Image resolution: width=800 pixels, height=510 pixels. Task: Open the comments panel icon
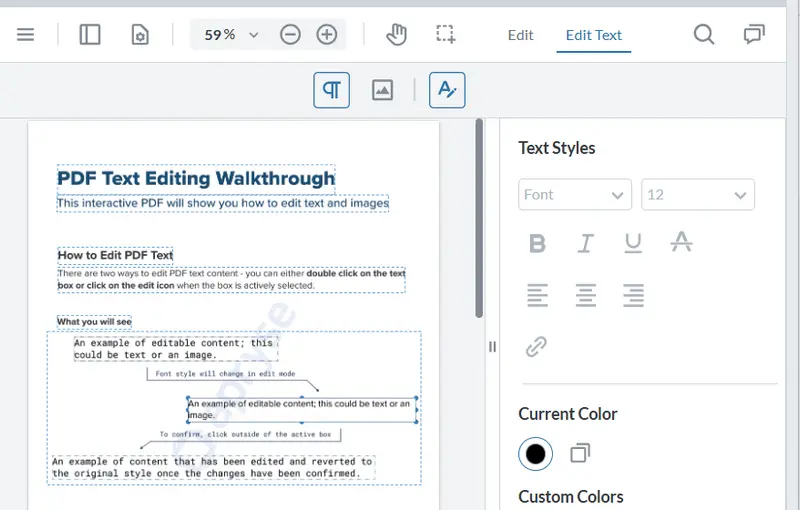[x=754, y=35]
